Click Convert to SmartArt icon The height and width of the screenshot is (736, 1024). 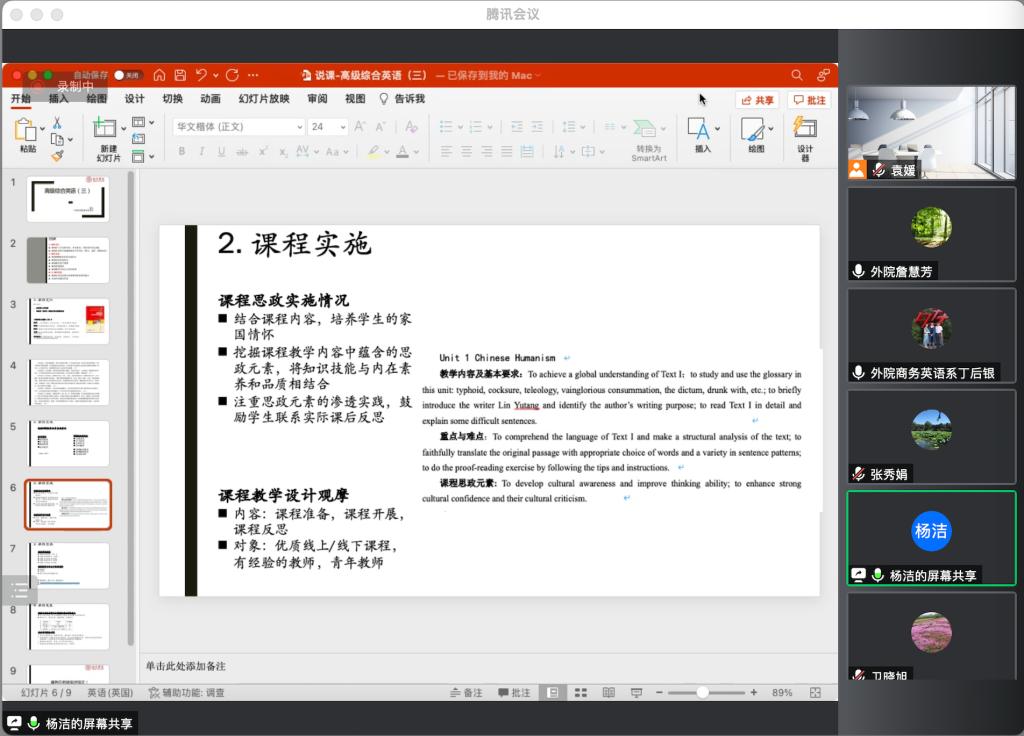(648, 137)
